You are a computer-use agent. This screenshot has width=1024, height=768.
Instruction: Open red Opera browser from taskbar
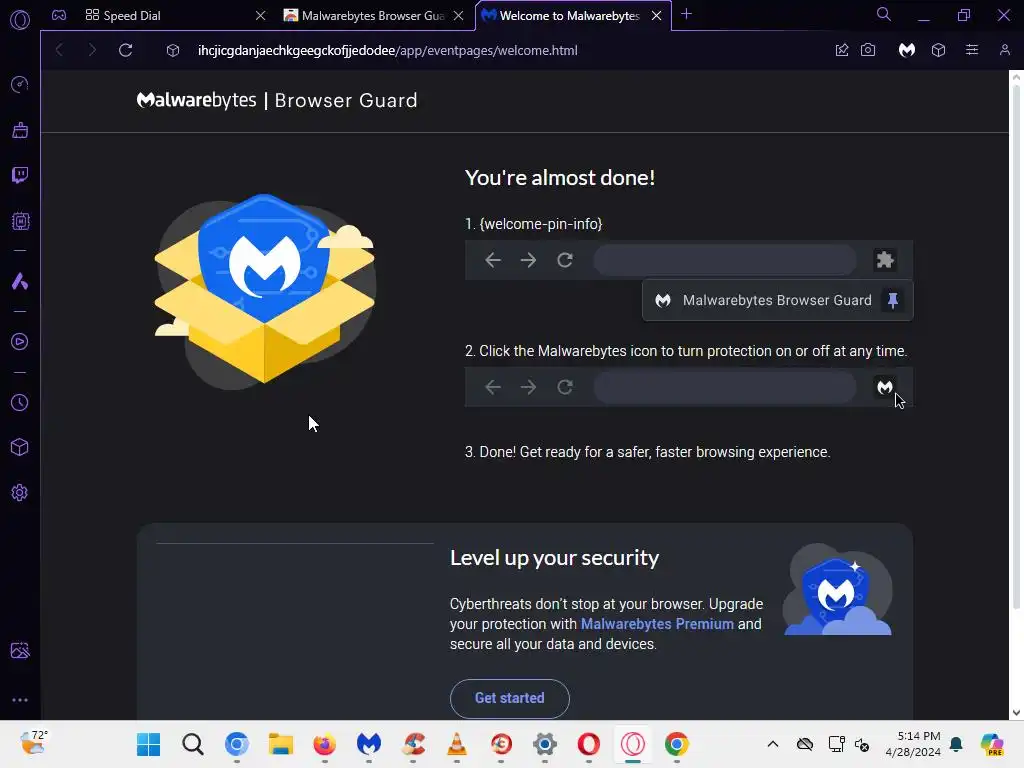[588, 744]
